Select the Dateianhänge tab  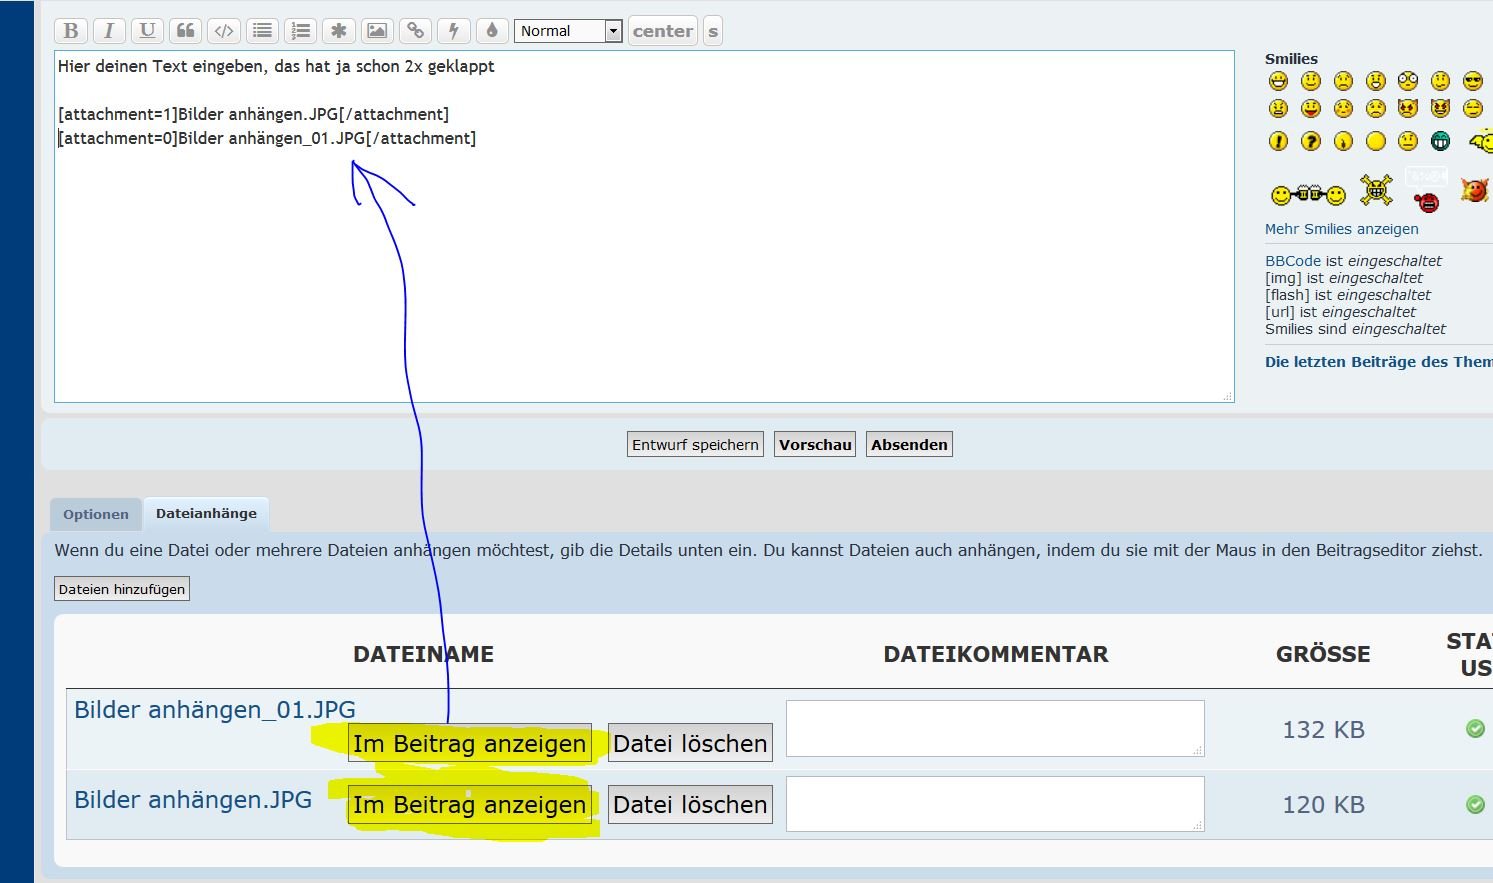click(206, 513)
